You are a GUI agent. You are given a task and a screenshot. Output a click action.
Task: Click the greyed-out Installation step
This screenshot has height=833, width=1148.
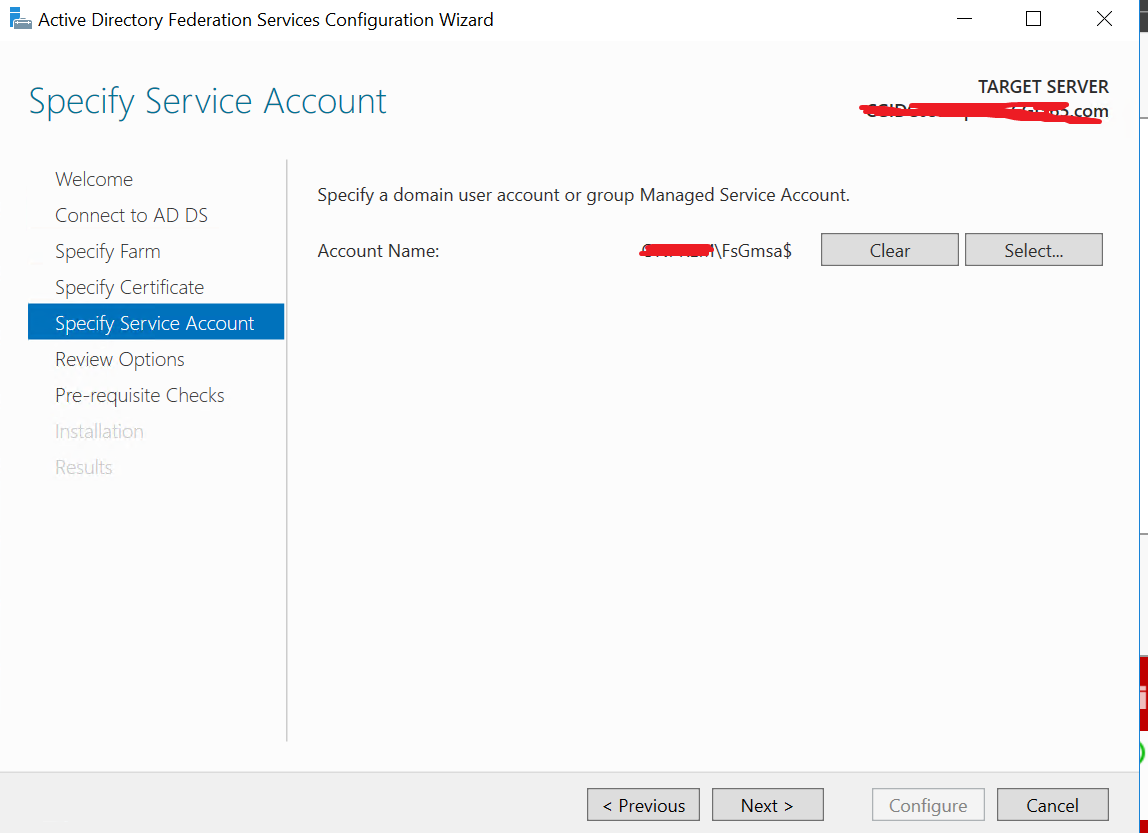pos(99,431)
